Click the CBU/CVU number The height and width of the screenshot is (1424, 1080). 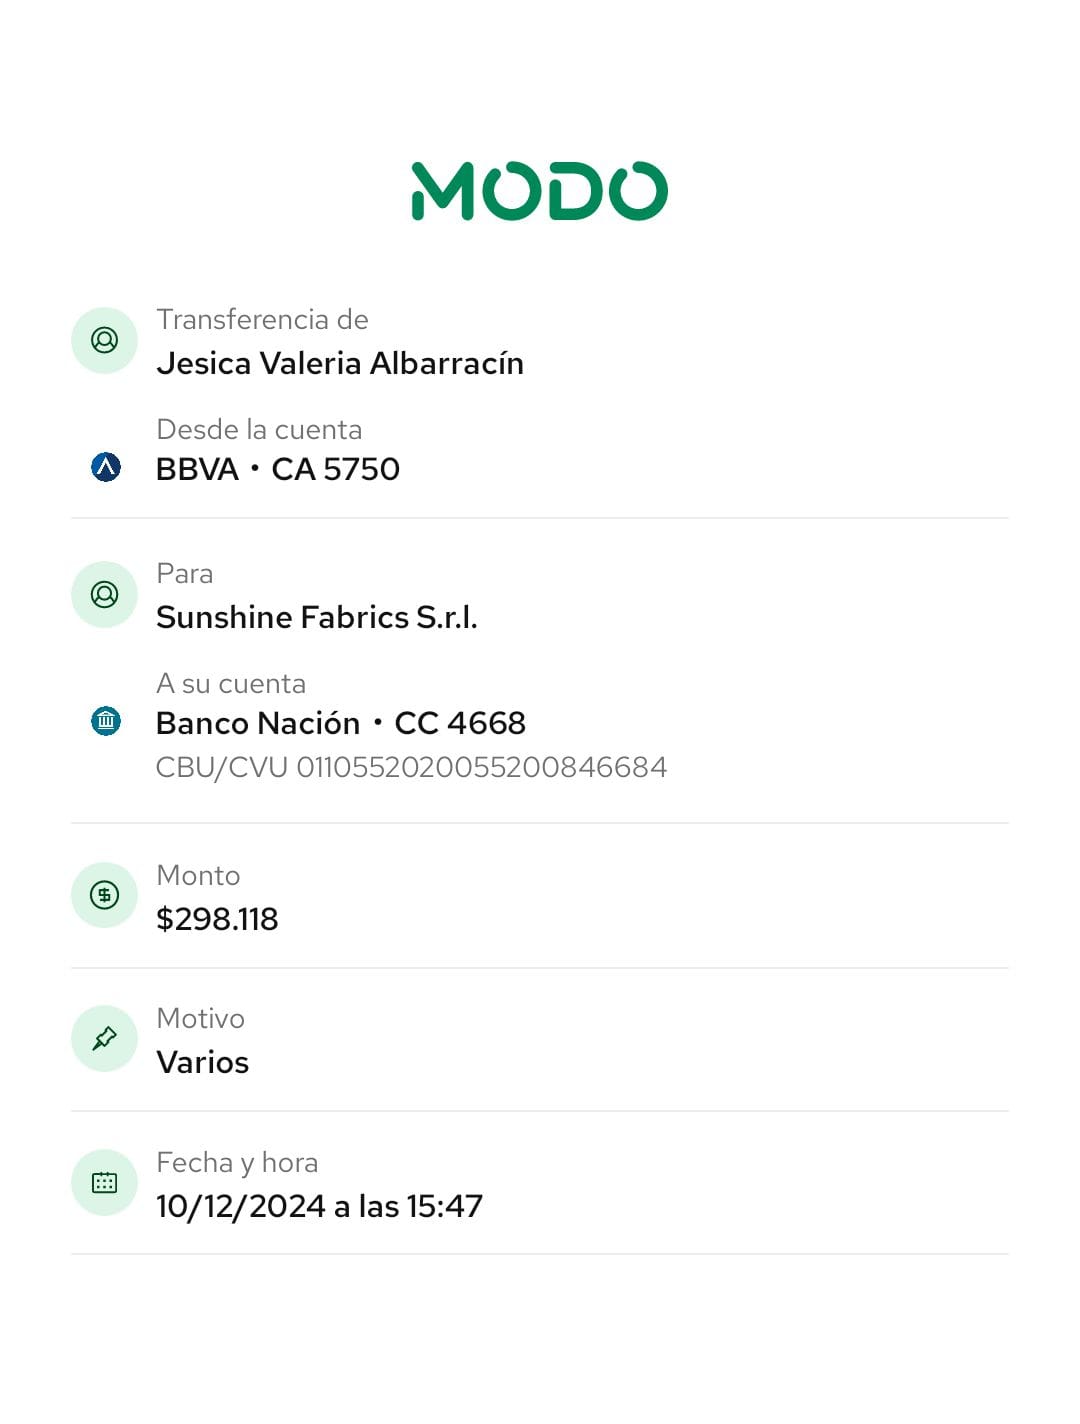411,767
